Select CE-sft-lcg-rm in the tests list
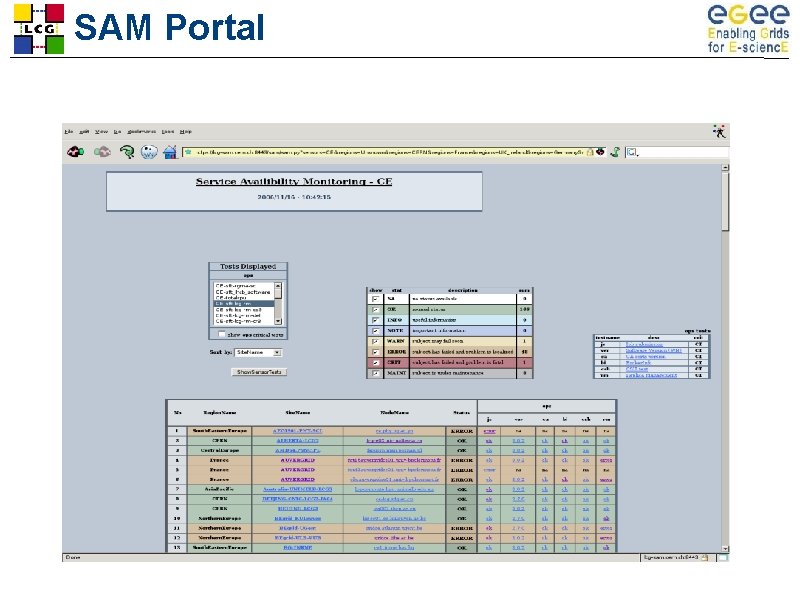The width and height of the screenshot is (800, 600). point(247,301)
